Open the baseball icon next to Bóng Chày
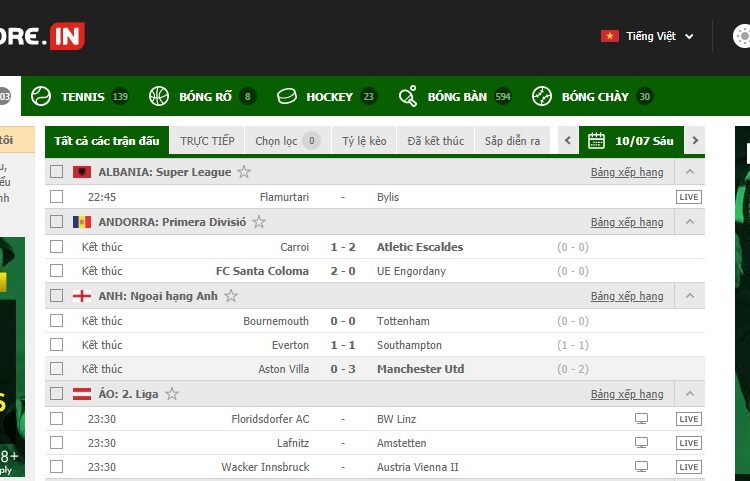The width and height of the screenshot is (750, 481). click(x=542, y=97)
